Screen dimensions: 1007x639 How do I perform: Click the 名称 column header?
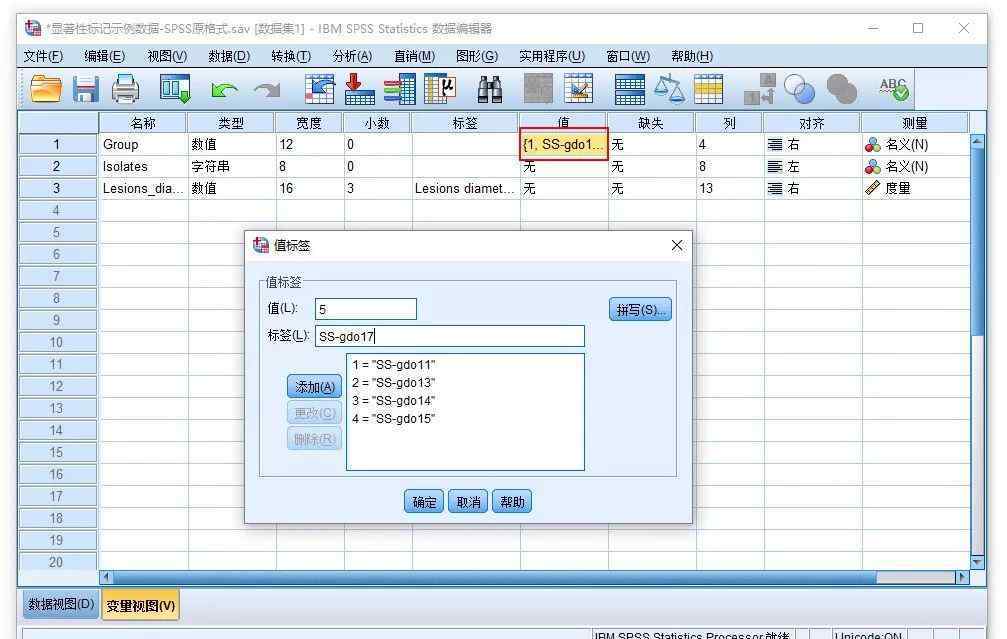pos(143,123)
